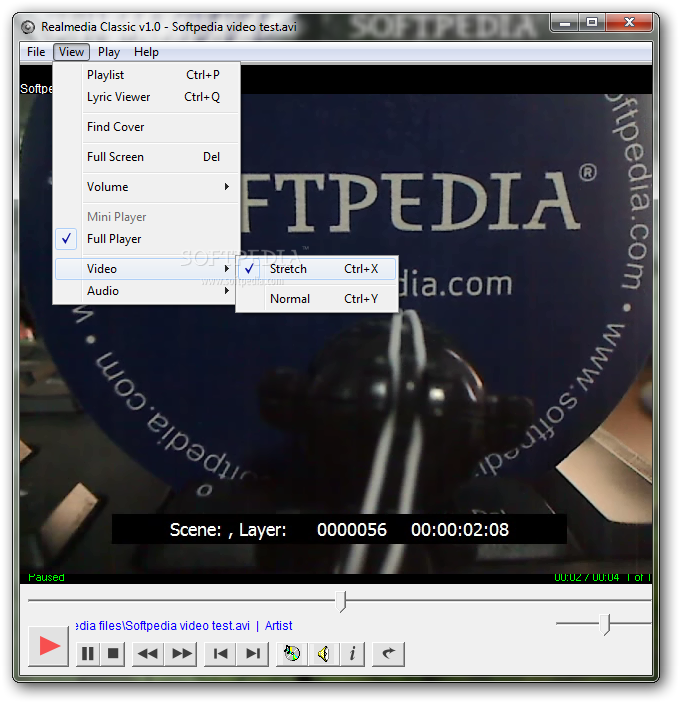This screenshot has width=680, height=703.
Task: Skip to the previous track
Action: click(220, 654)
